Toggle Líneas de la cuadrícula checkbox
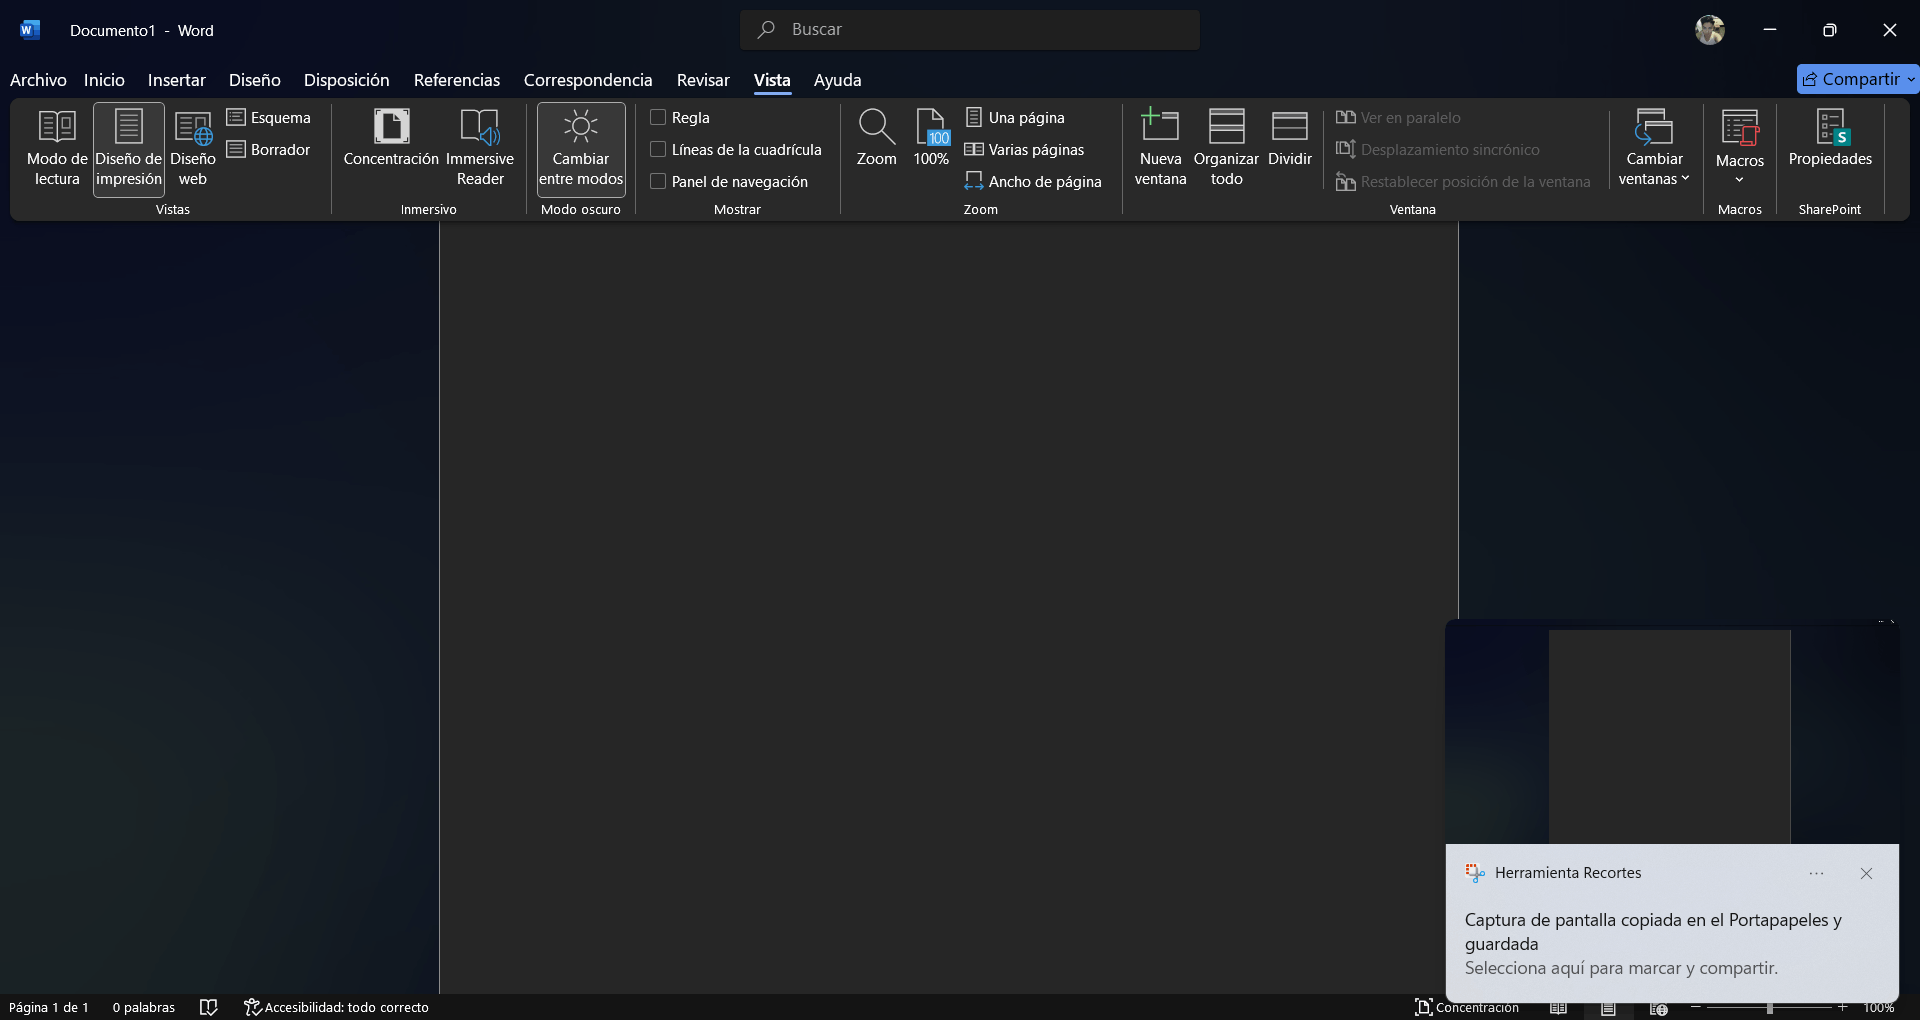 658,150
